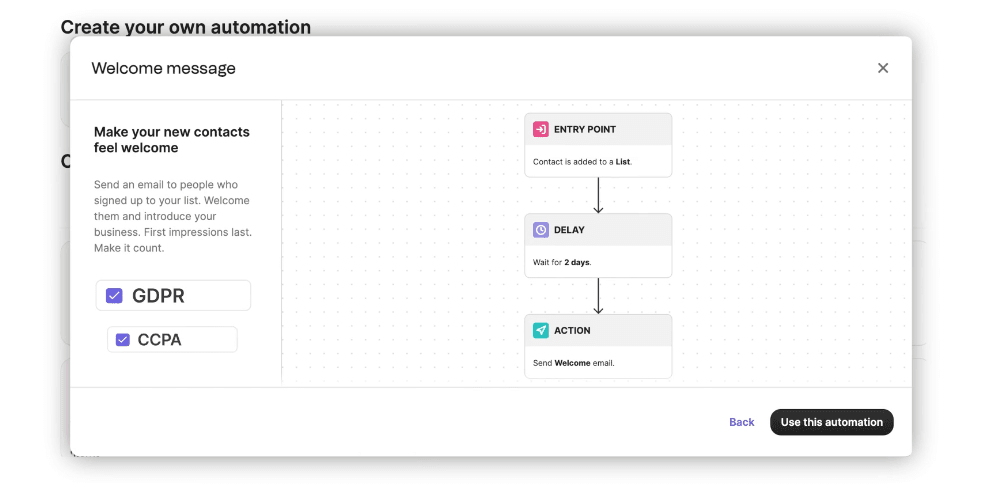Select the ACTION step header

pos(572,331)
